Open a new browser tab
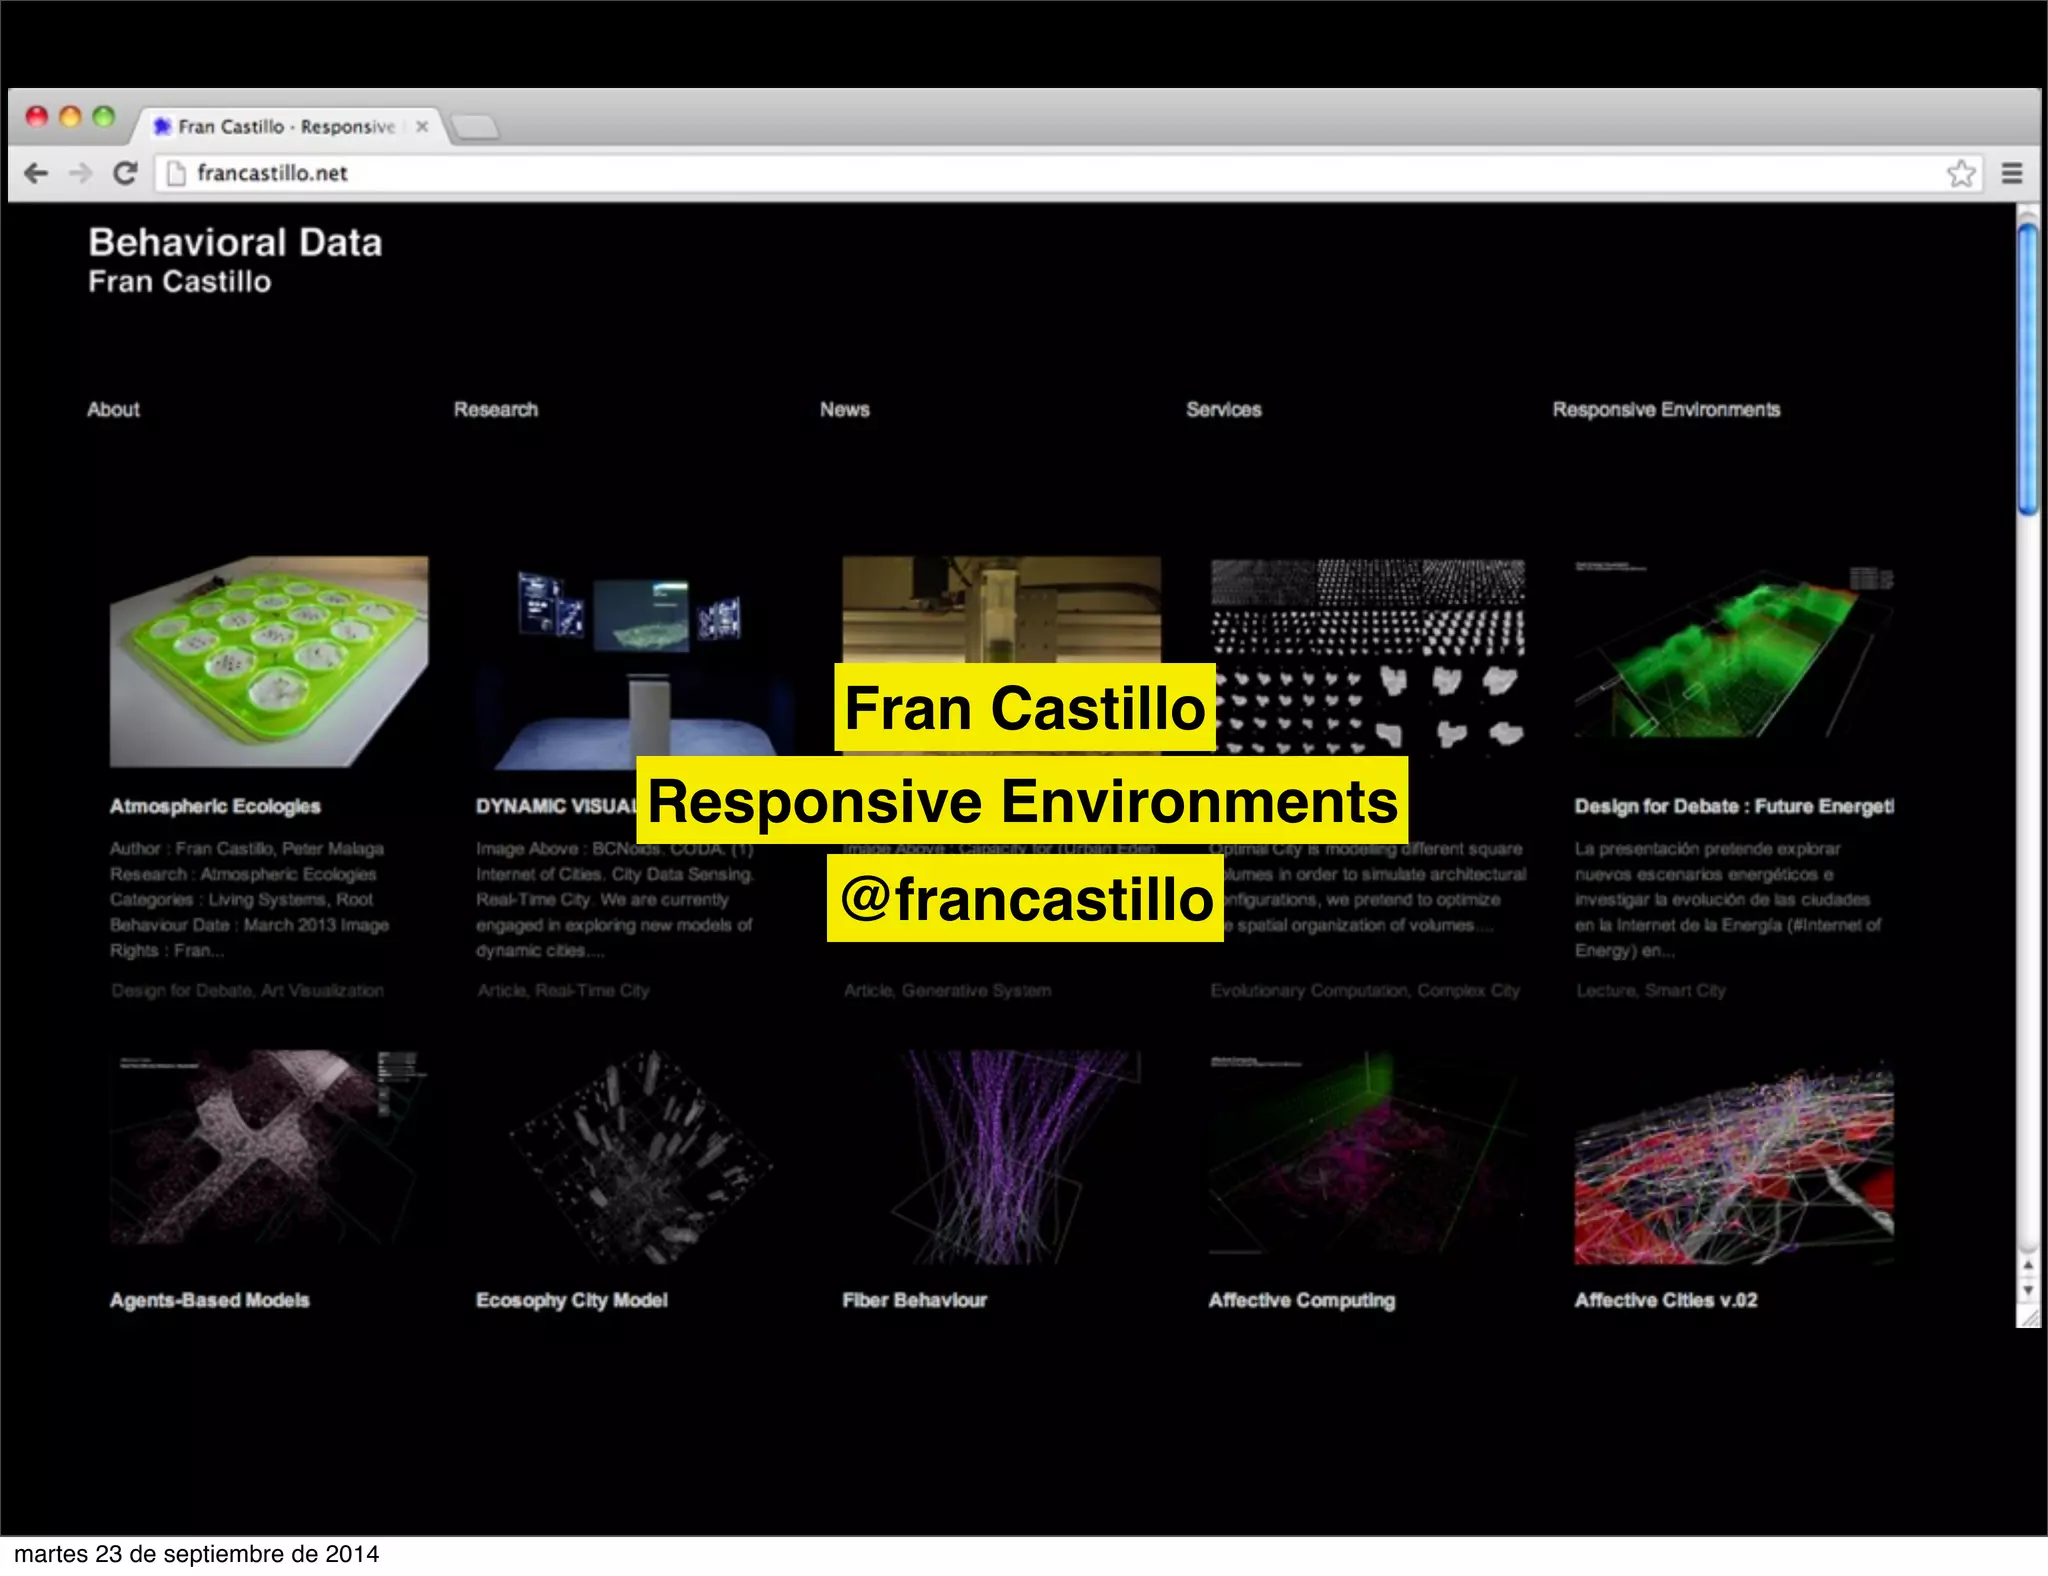 point(474,127)
